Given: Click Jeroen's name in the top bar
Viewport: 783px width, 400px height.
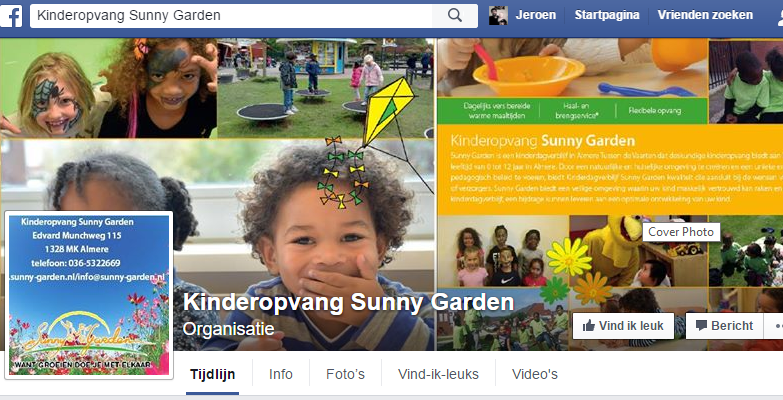Looking at the screenshot, I should [x=535, y=15].
